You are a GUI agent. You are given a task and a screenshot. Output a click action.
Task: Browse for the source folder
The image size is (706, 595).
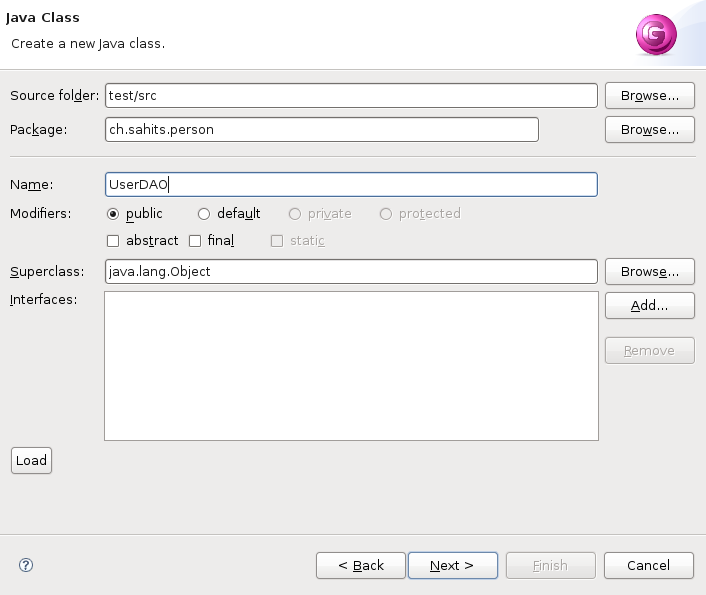pos(649,96)
